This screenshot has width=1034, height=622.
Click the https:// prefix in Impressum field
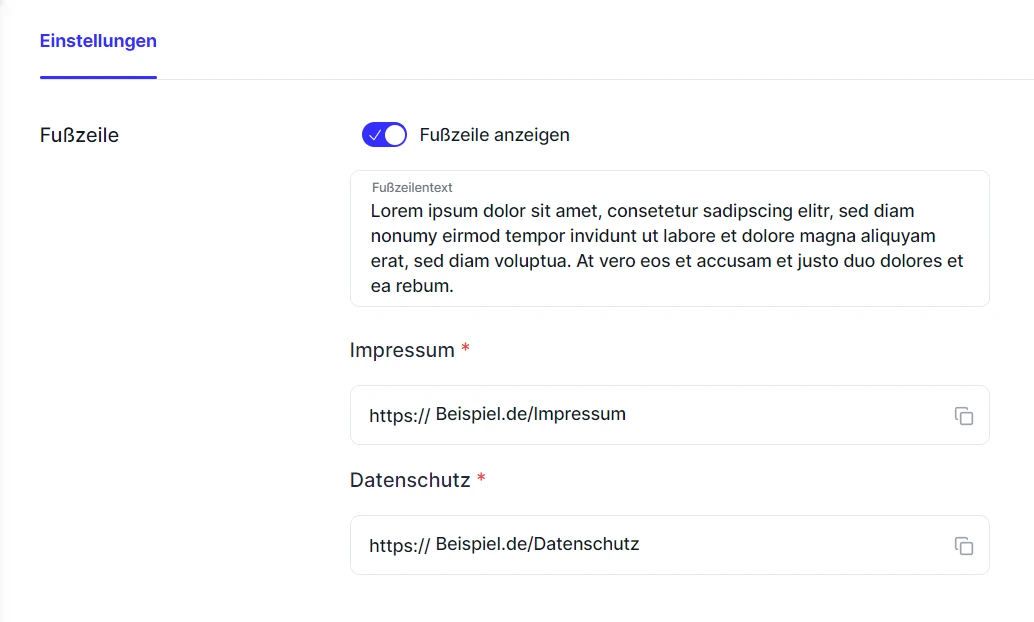coord(399,416)
